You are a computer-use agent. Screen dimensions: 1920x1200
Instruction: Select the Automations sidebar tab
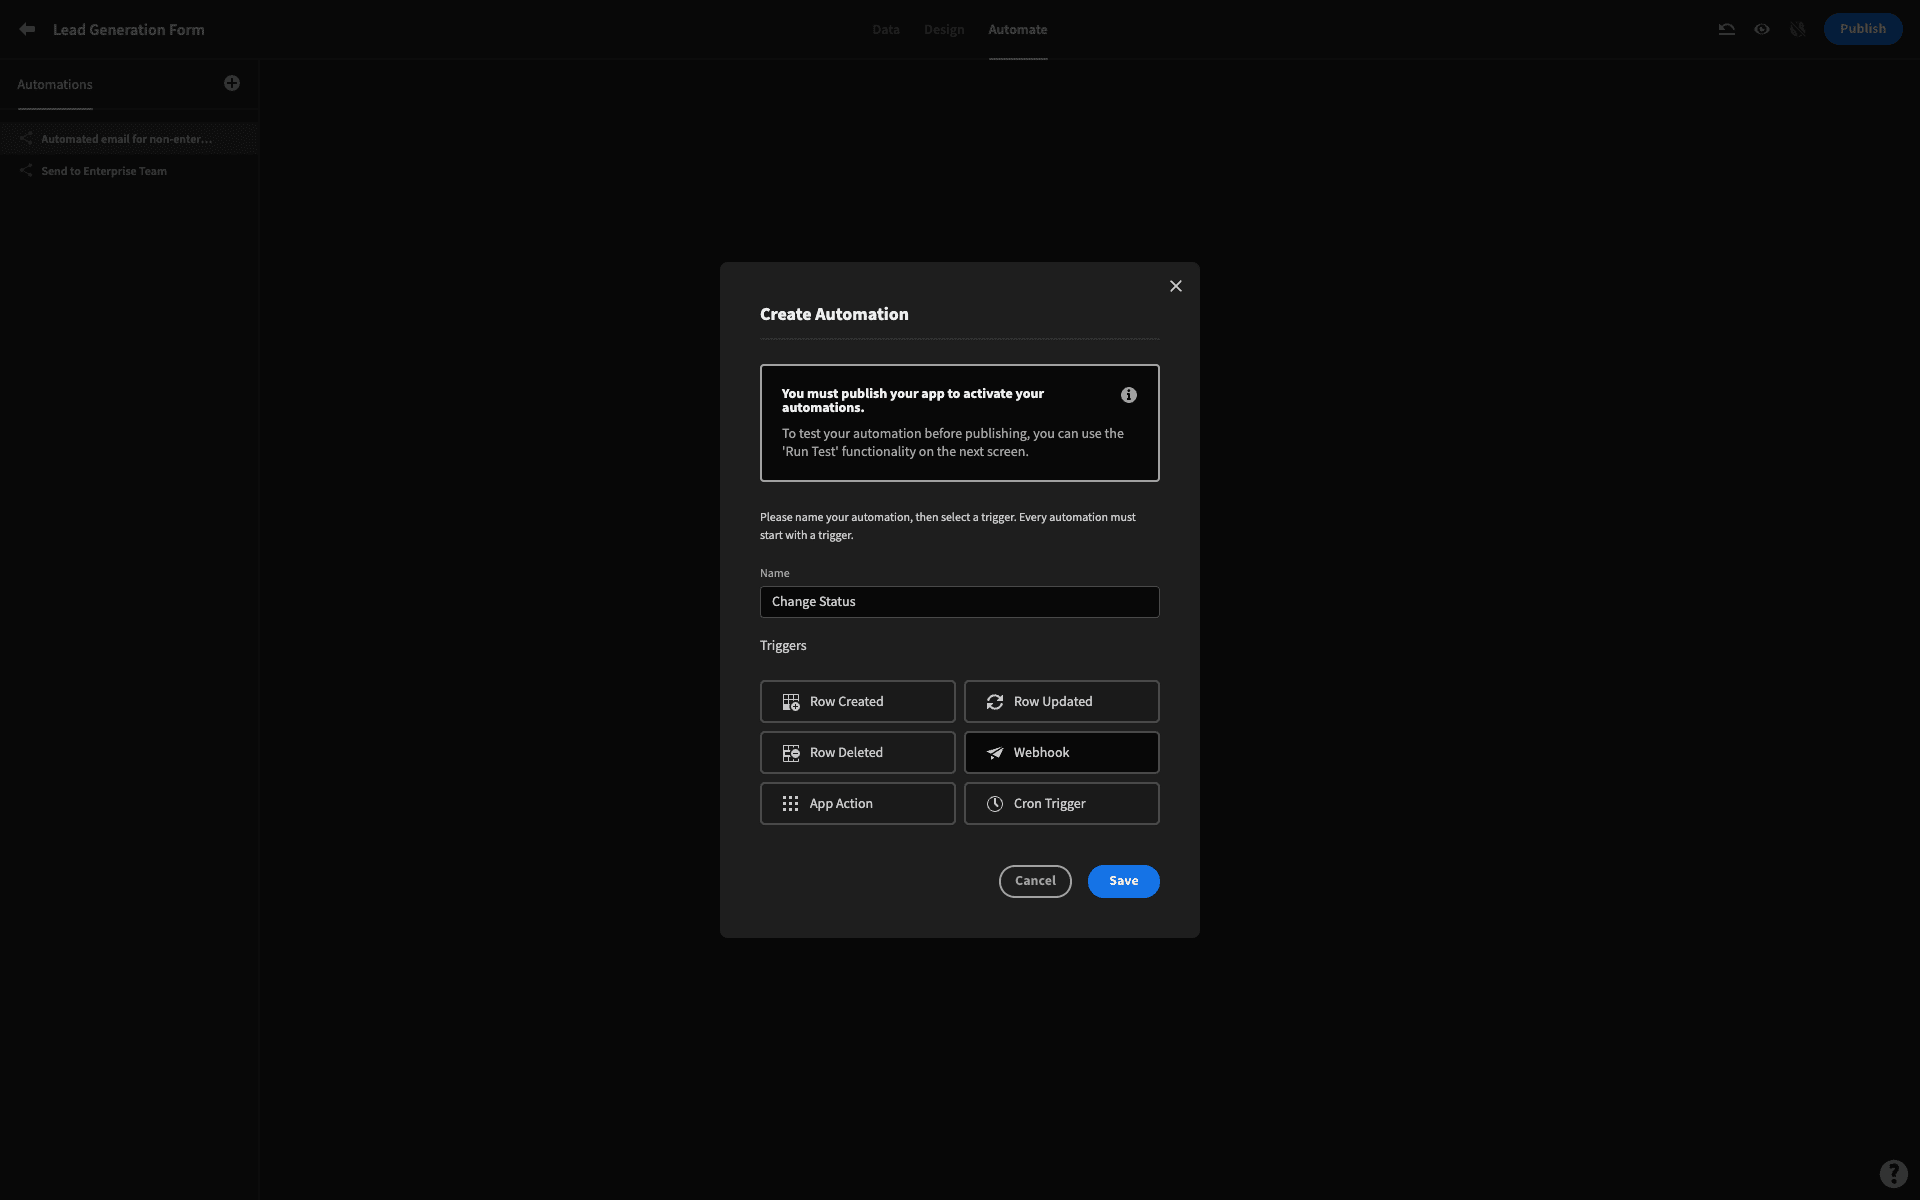click(55, 85)
